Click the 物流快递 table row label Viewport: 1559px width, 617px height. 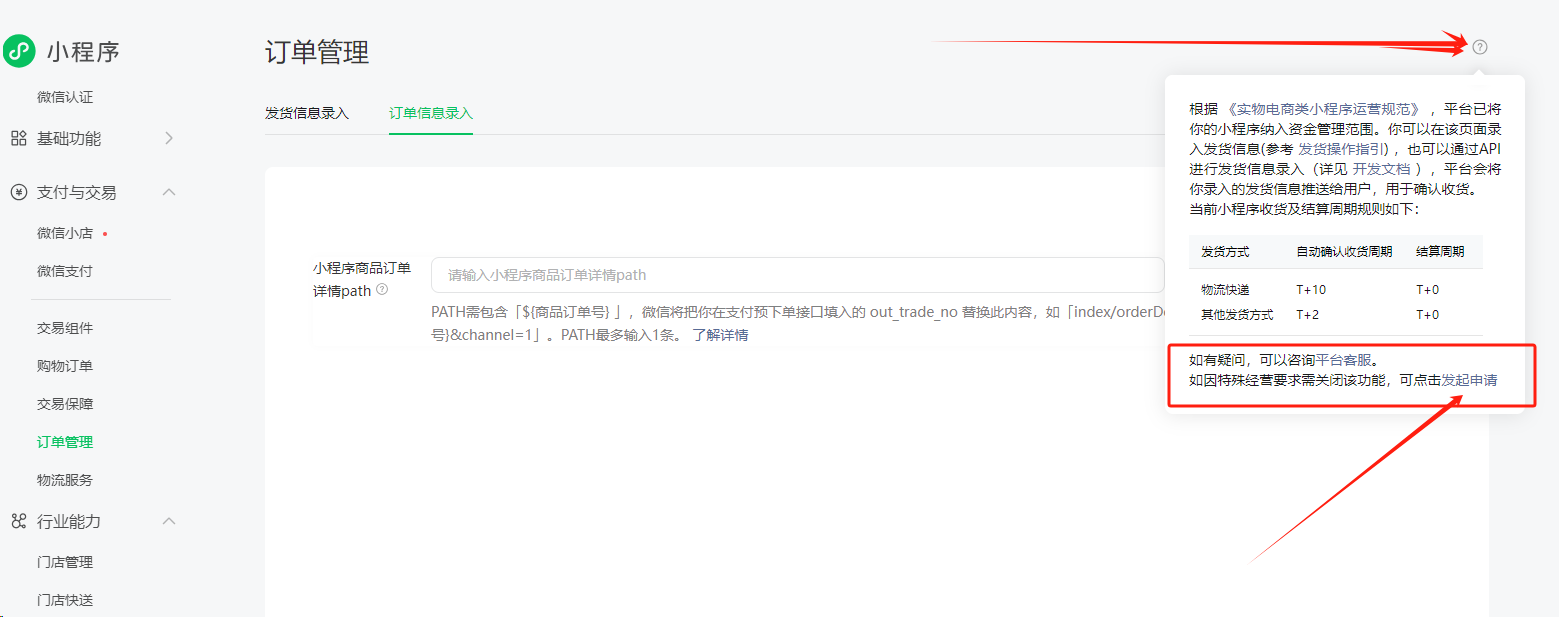point(1225,290)
